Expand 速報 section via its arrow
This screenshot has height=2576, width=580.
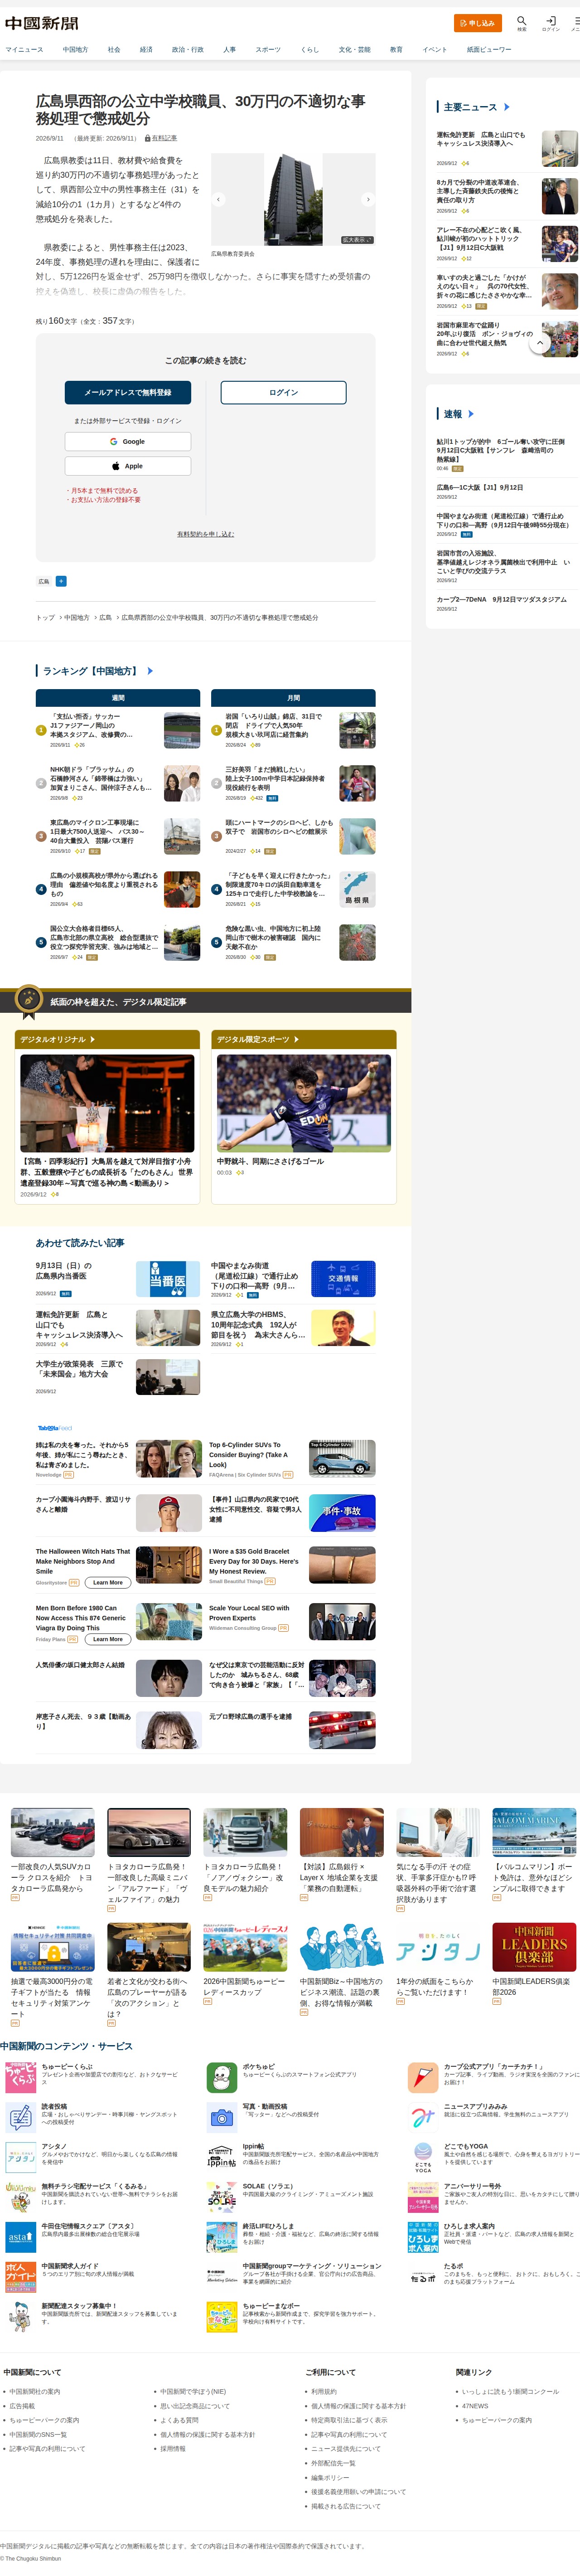pyautogui.click(x=470, y=414)
